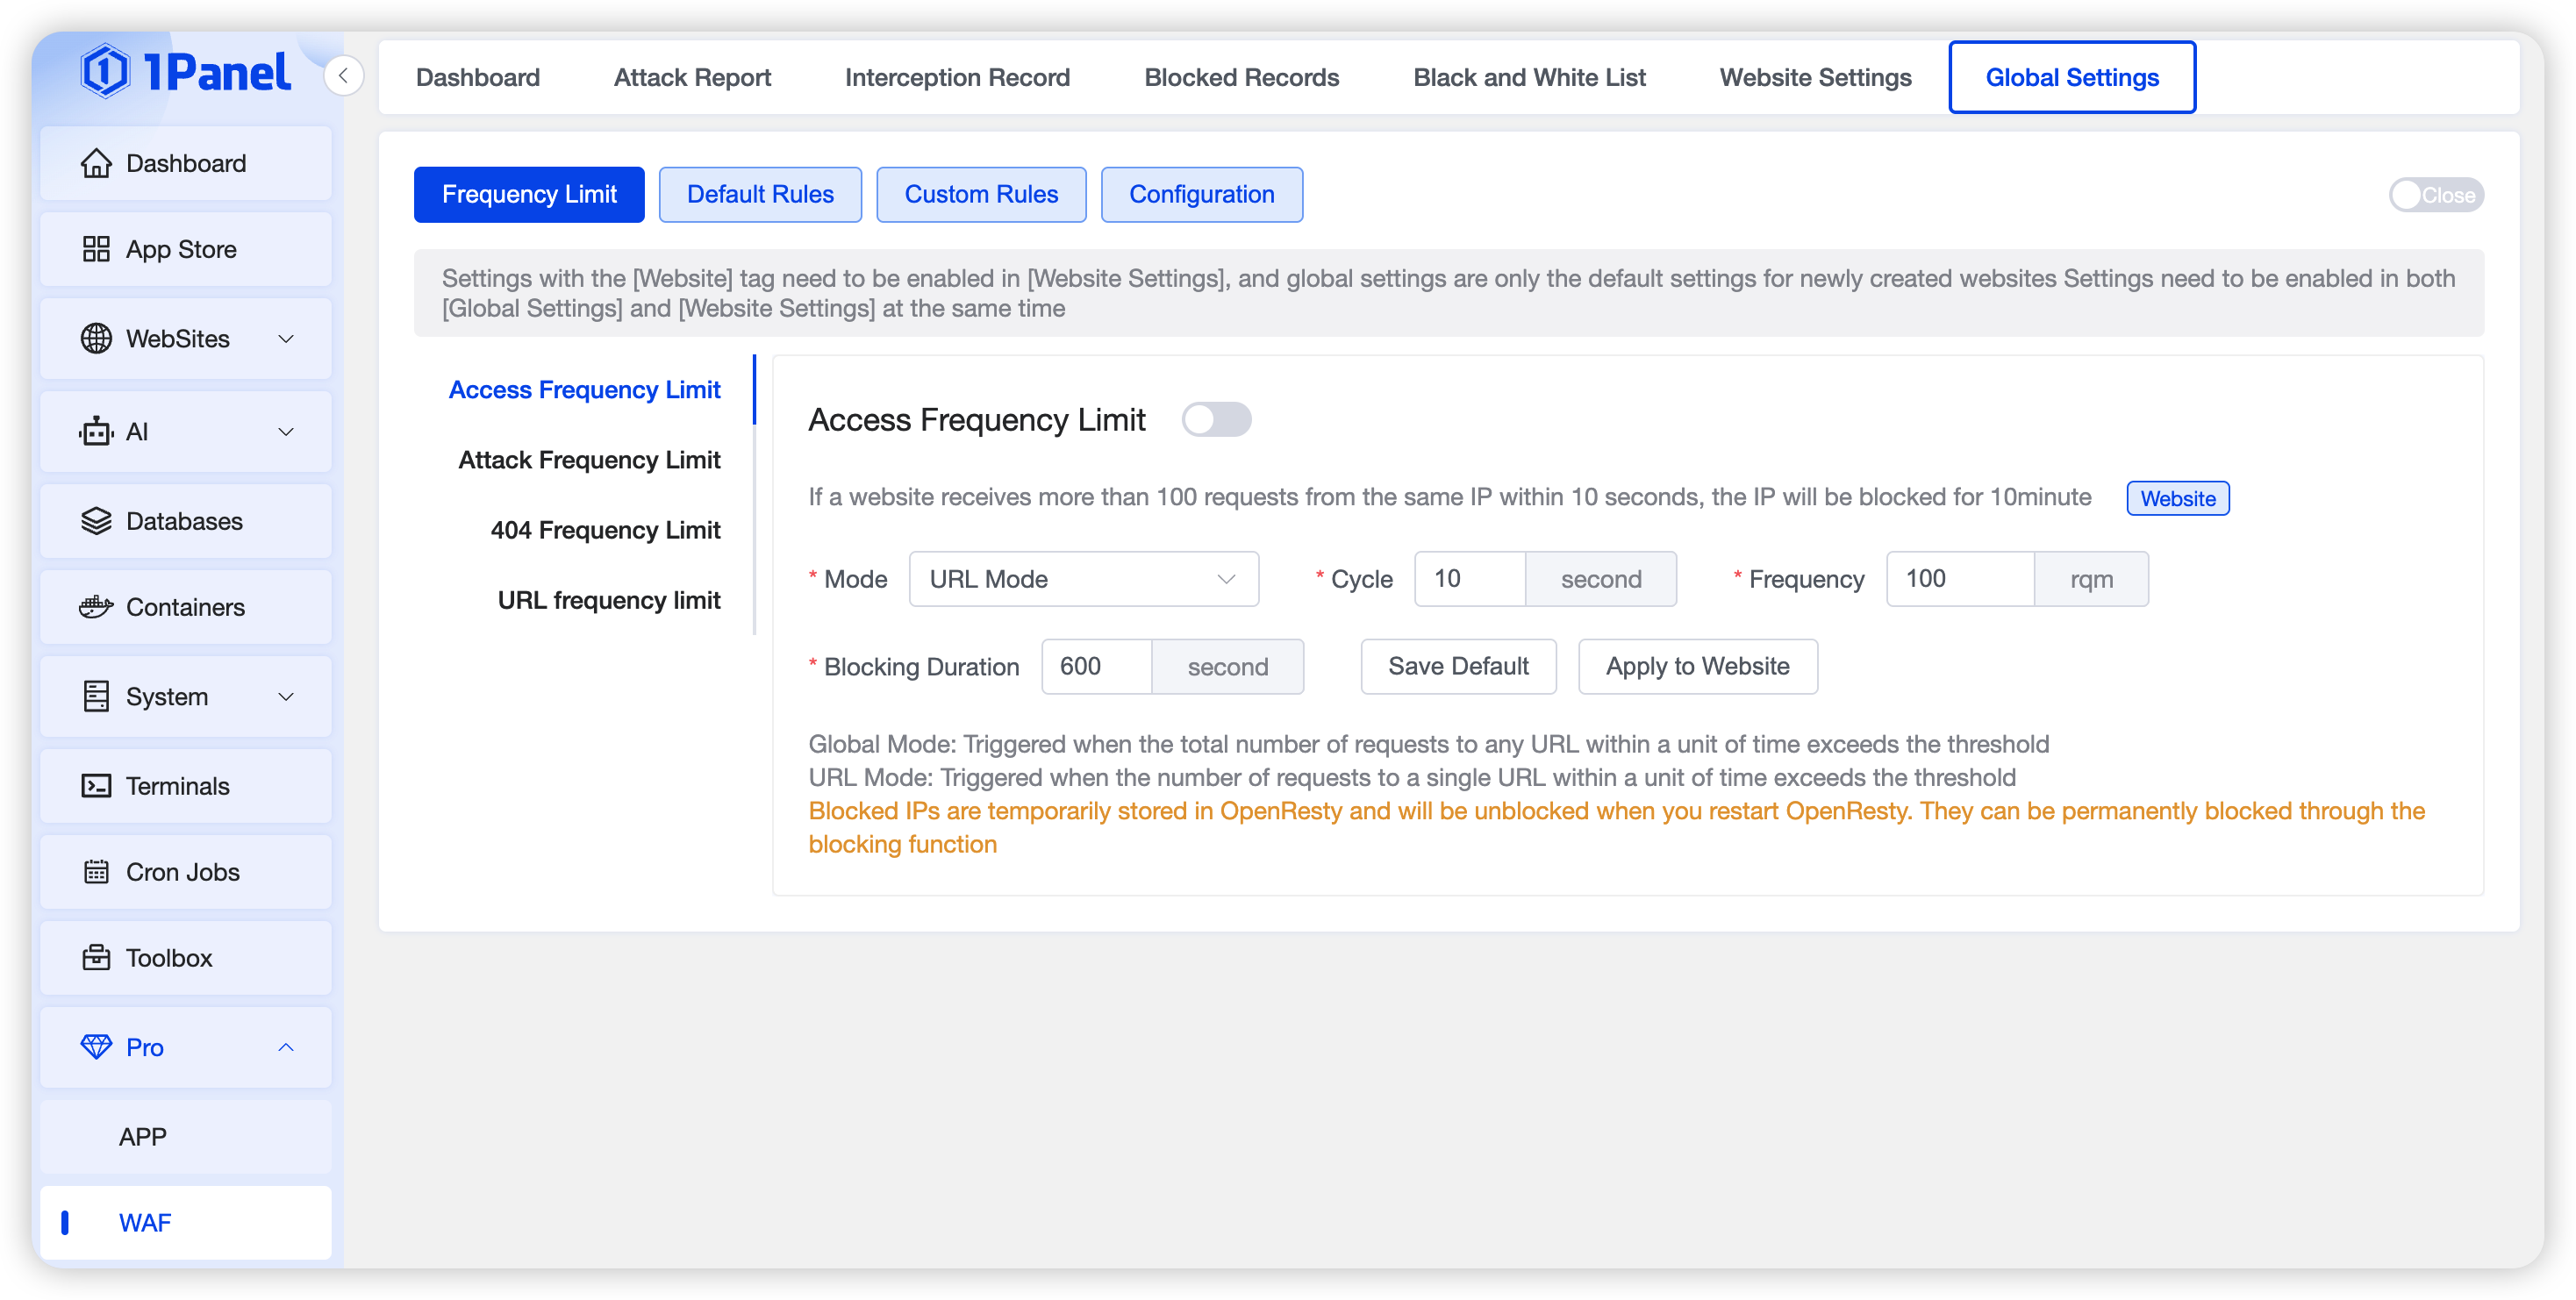2576x1300 pixels.
Task: Click the 1Panel logo icon
Action: 105,71
